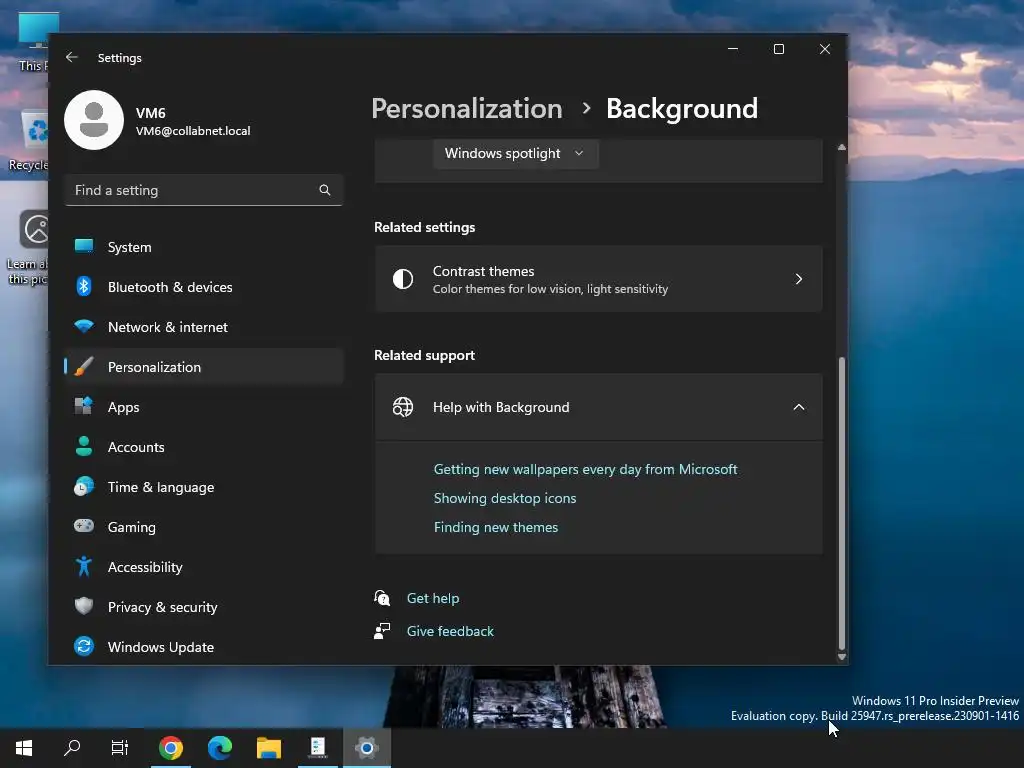The height and width of the screenshot is (768, 1024).
Task: Launch Microsoft Edge from taskbar
Action: [x=220, y=748]
